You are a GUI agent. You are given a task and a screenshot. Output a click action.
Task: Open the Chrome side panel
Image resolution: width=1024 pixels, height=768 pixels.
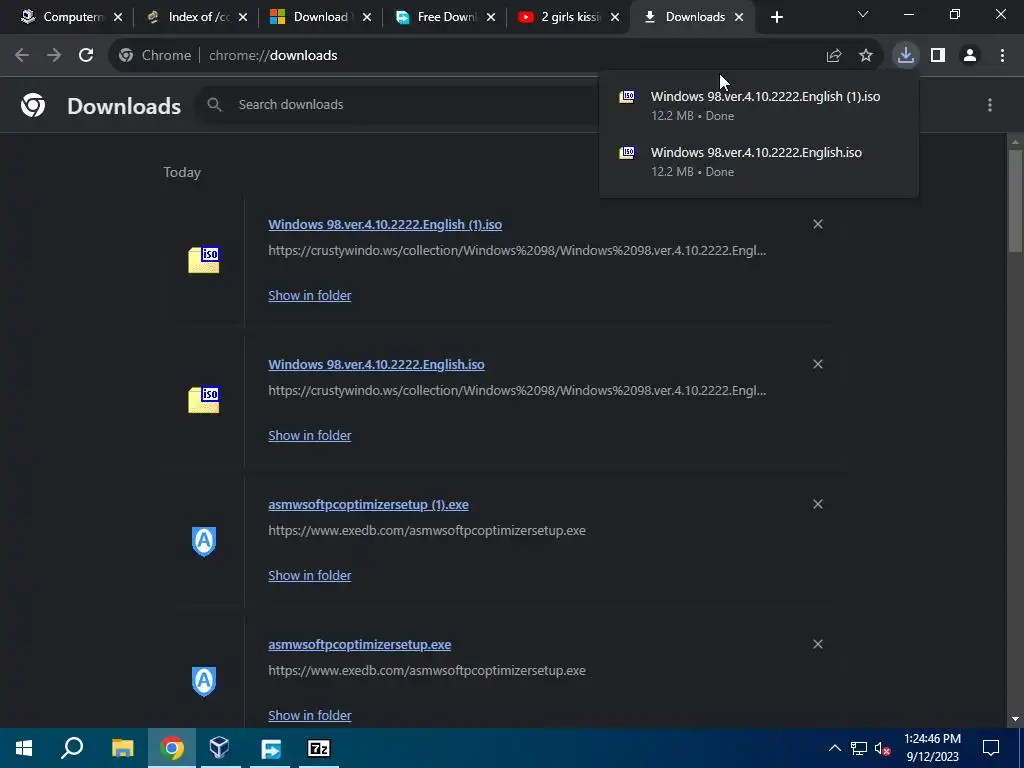pos(938,56)
